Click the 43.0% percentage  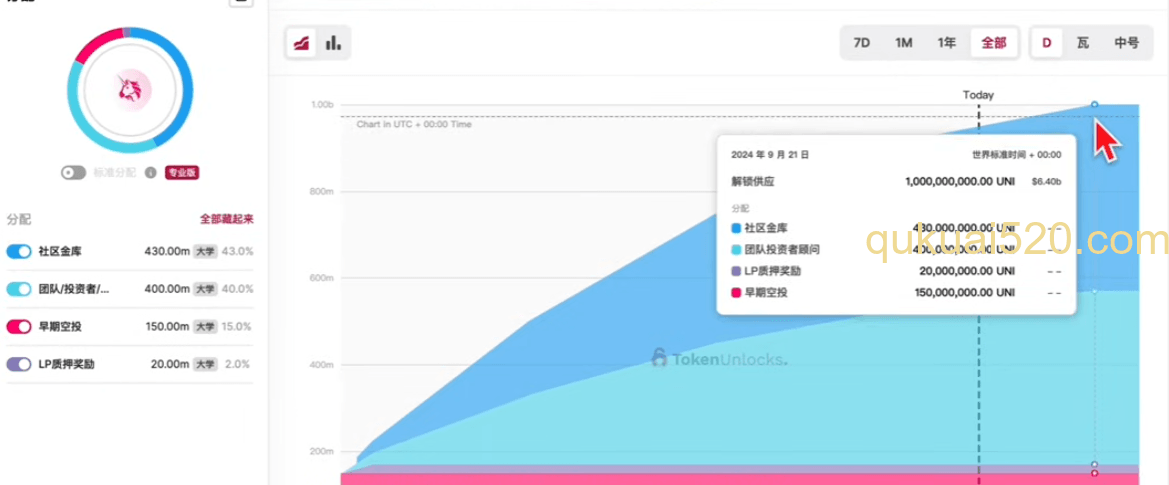click(238, 252)
